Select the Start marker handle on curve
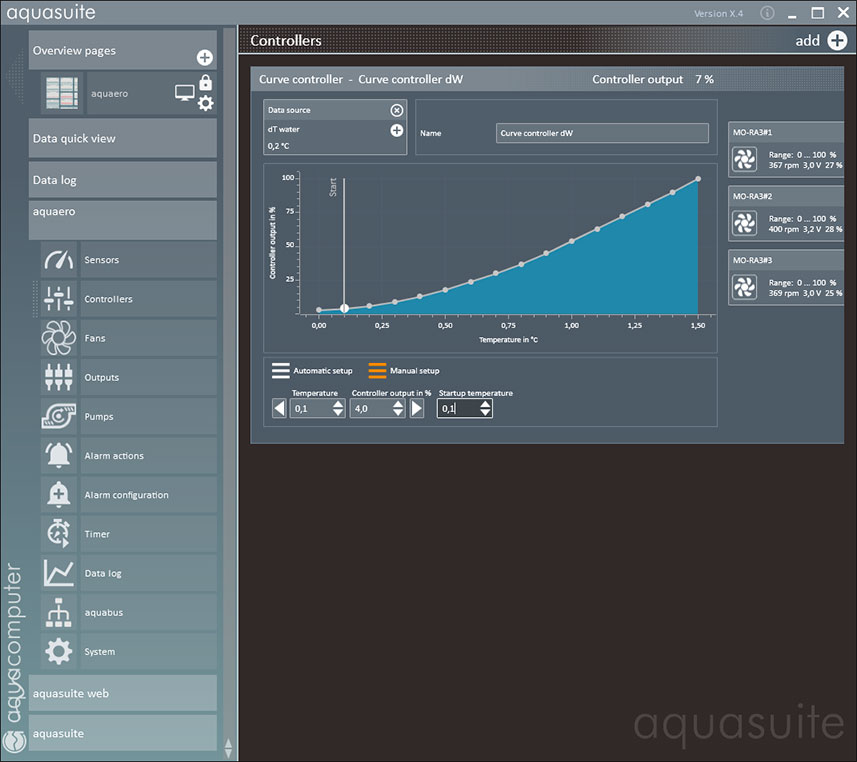Screen dimensions: 857x762 344,308
